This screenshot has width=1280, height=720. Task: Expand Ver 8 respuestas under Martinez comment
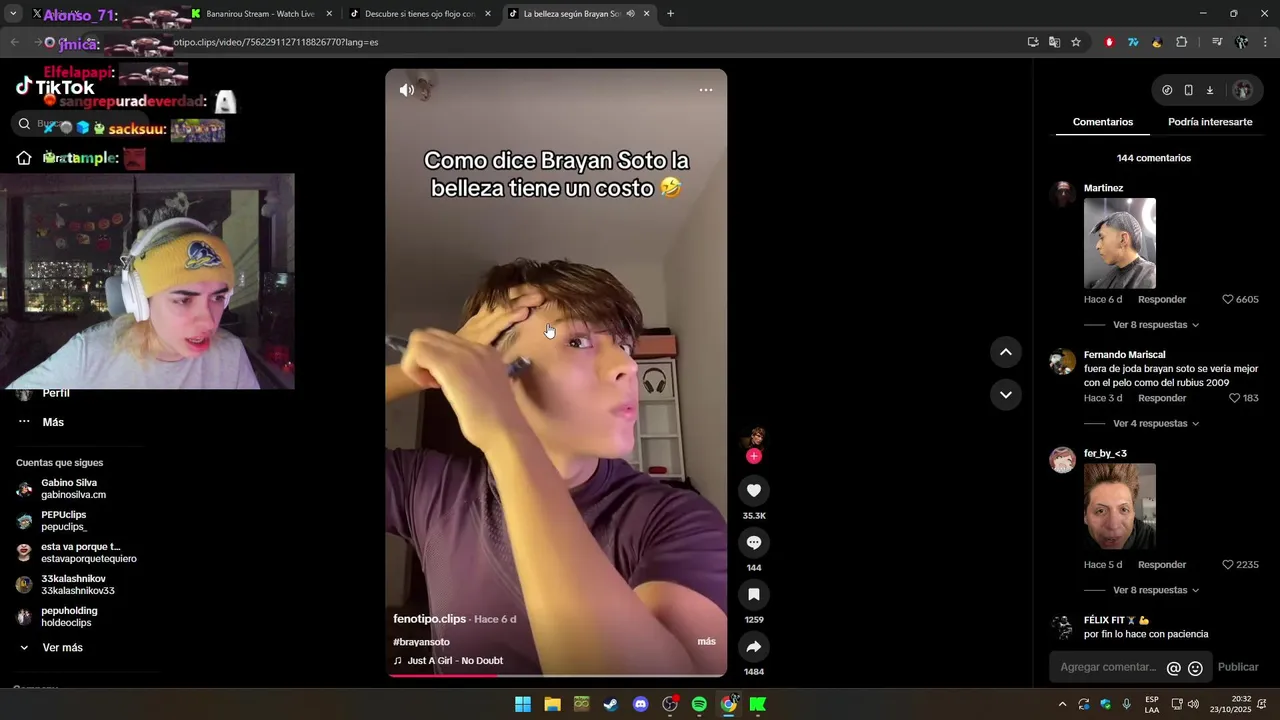pos(1155,325)
